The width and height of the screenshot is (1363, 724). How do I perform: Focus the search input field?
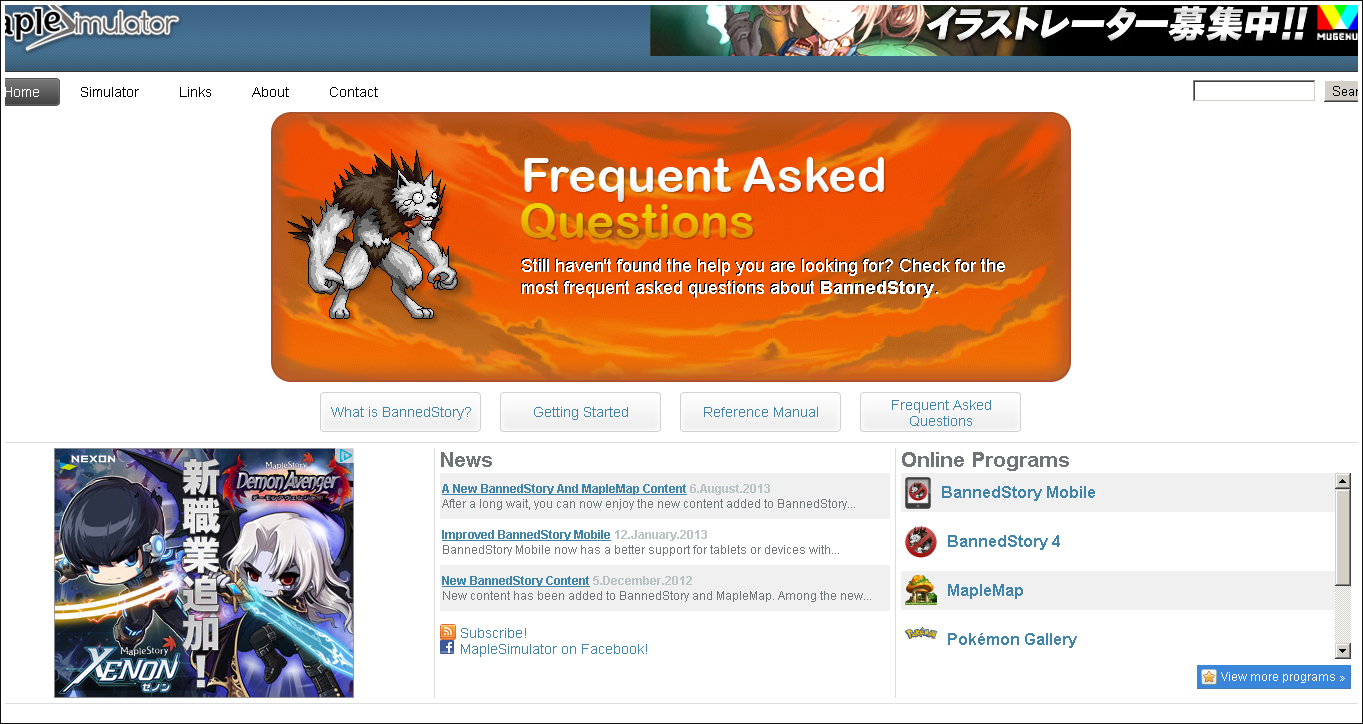(x=1254, y=91)
